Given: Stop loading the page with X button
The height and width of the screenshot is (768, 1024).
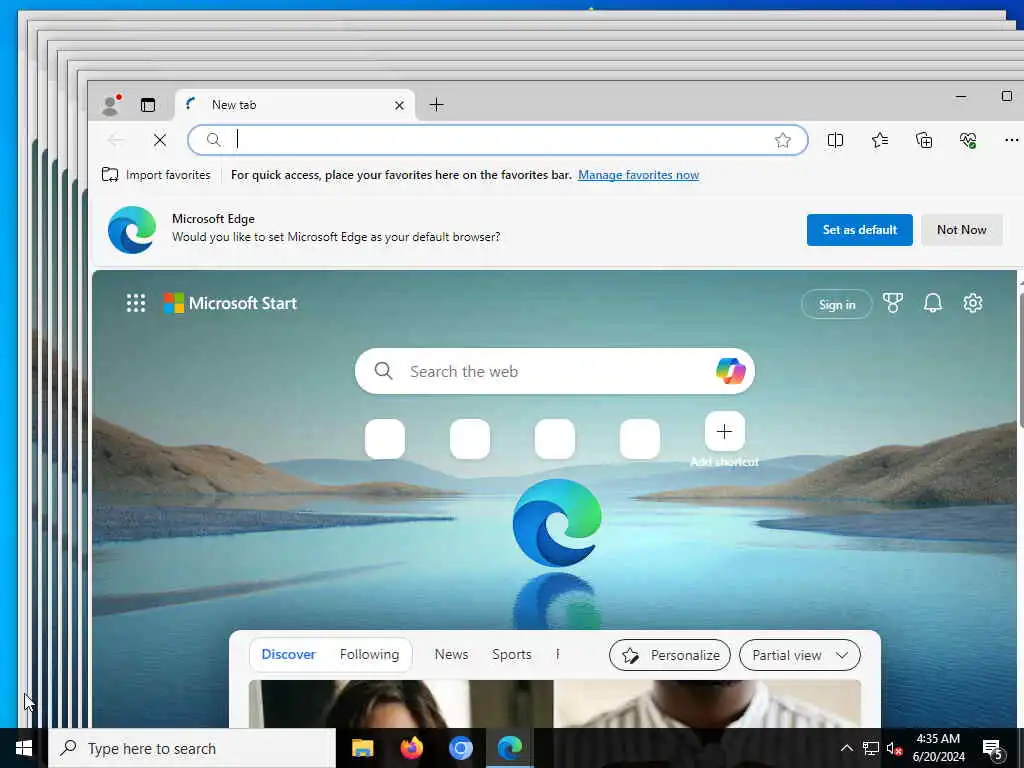Looking at the screenshot, I should pos(159,140).
